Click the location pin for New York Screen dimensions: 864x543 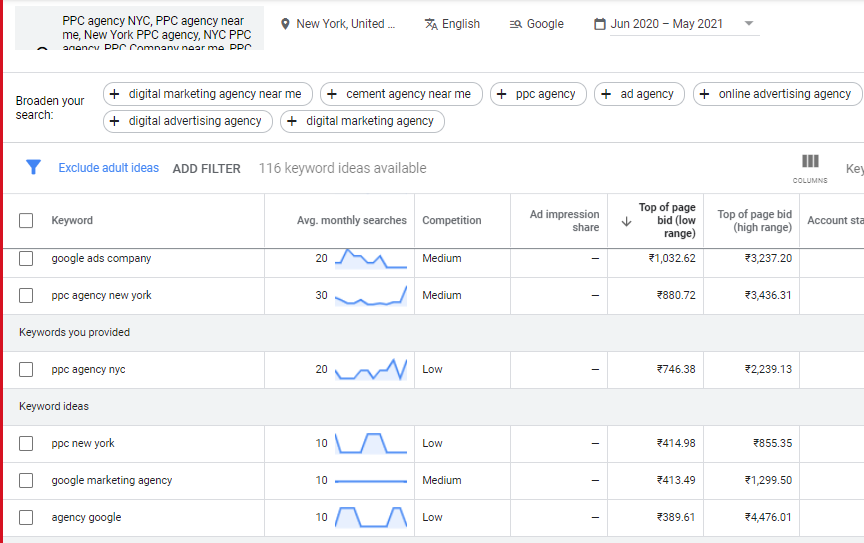pos(285,24)
